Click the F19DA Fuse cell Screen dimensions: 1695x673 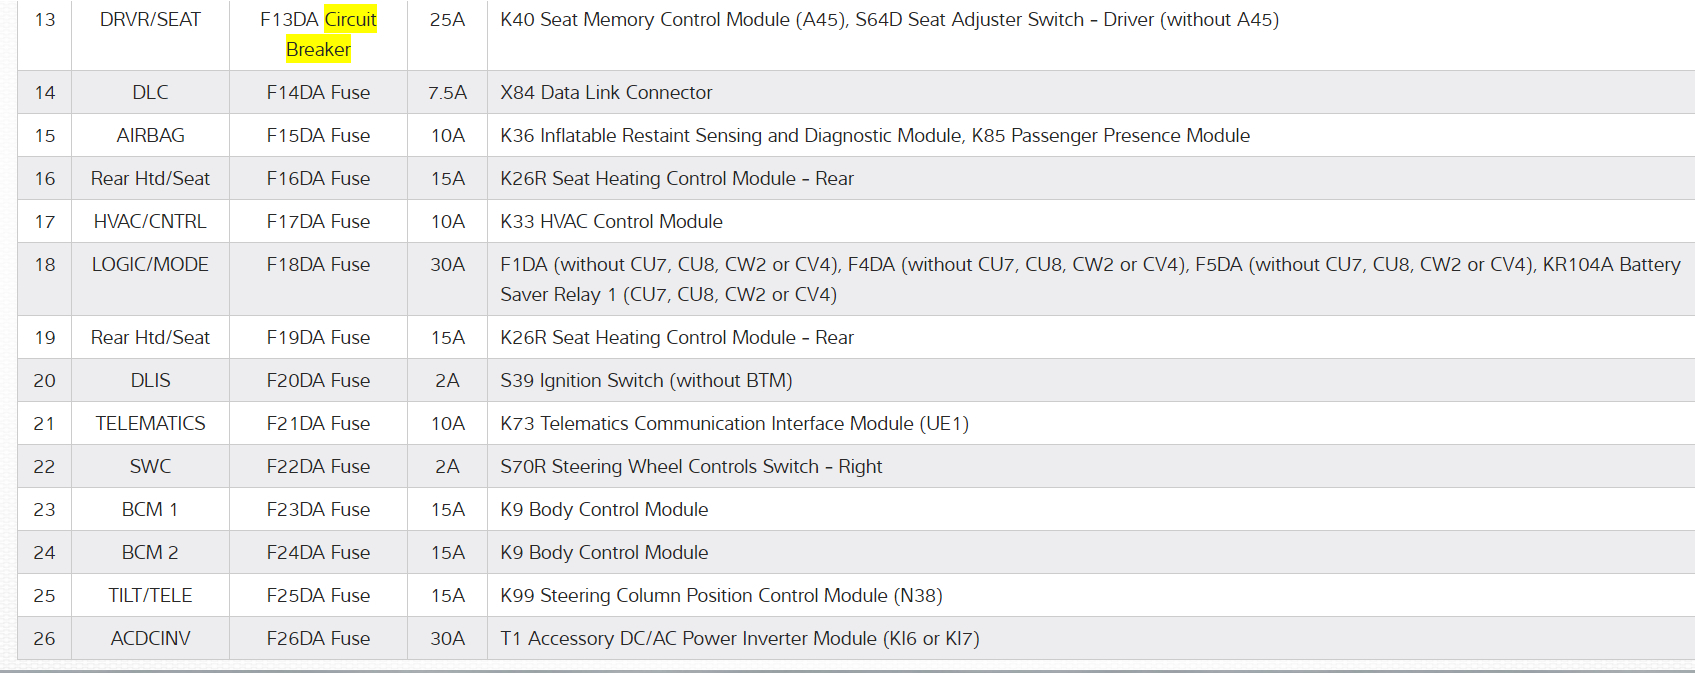tap(318, 338)
